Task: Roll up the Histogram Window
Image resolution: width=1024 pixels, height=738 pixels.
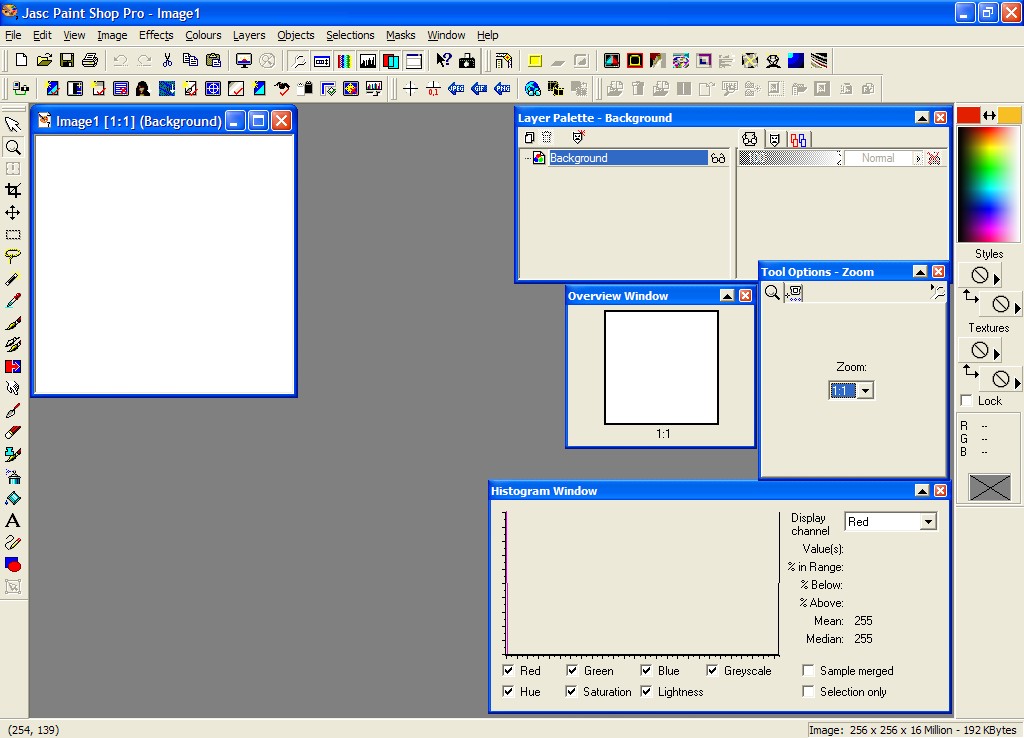Action: coord(922,490)
